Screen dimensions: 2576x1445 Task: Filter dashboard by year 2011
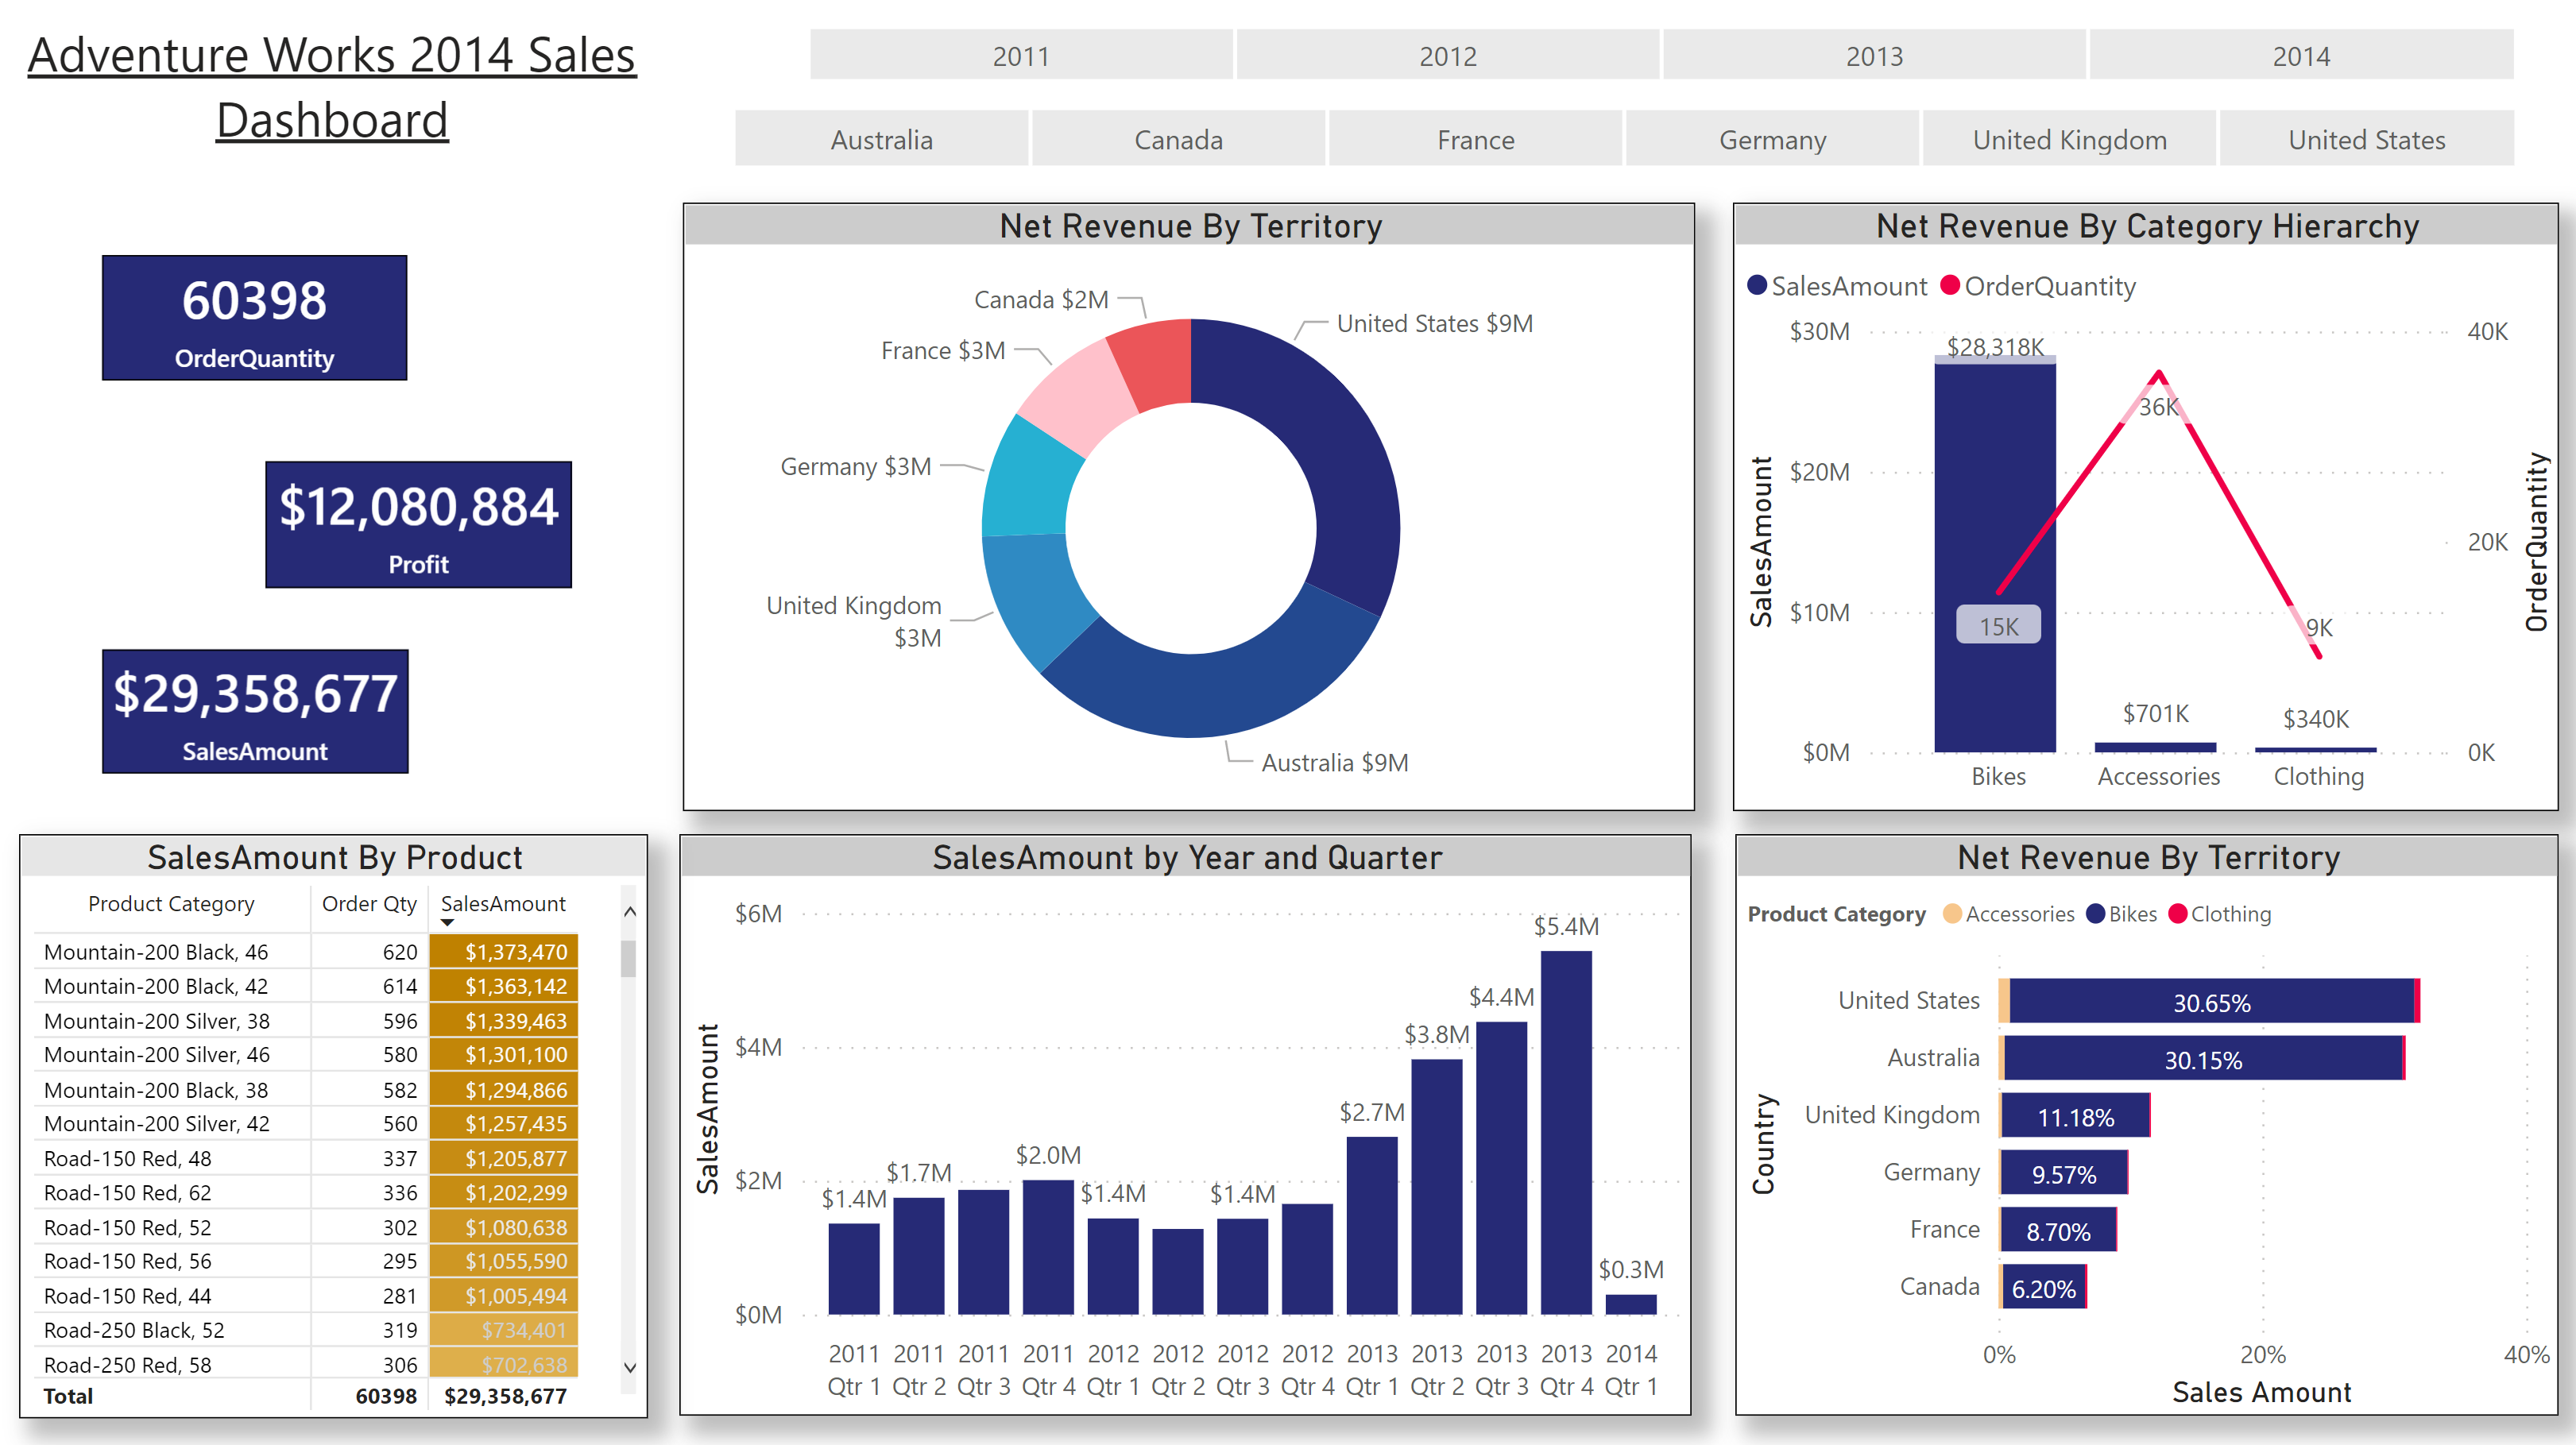pos(1021,55)
